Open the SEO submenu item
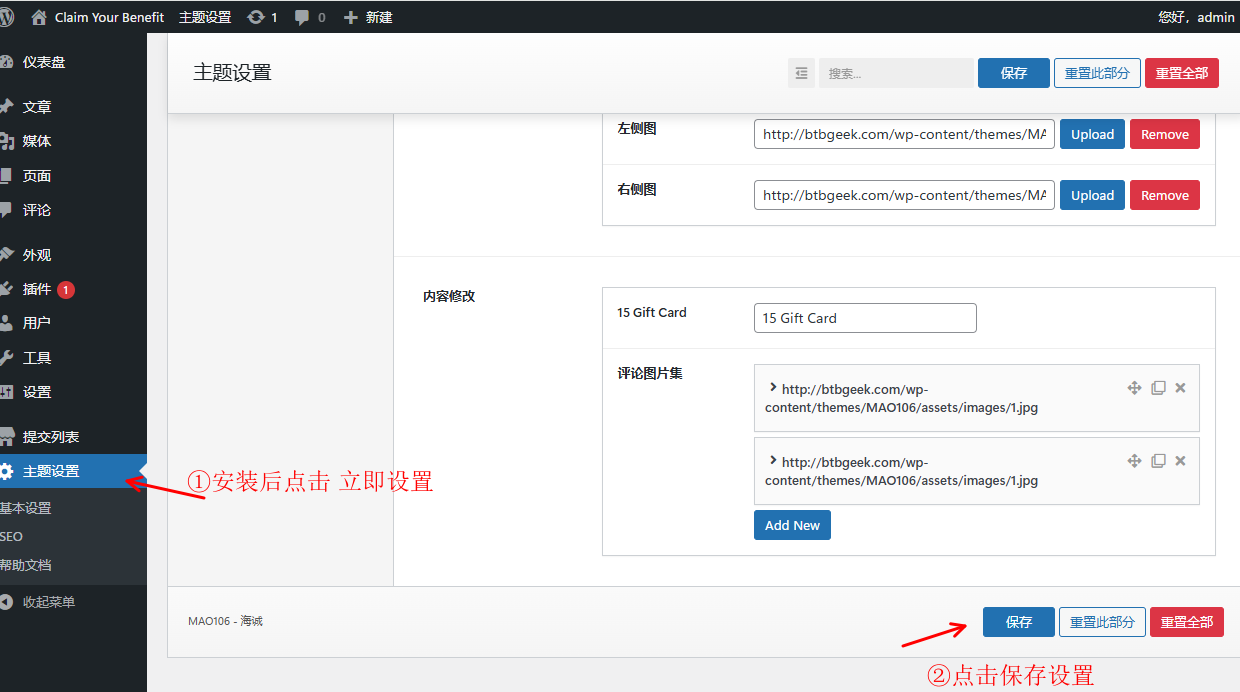Screen dimensions: 1240x692 point(12,537)
